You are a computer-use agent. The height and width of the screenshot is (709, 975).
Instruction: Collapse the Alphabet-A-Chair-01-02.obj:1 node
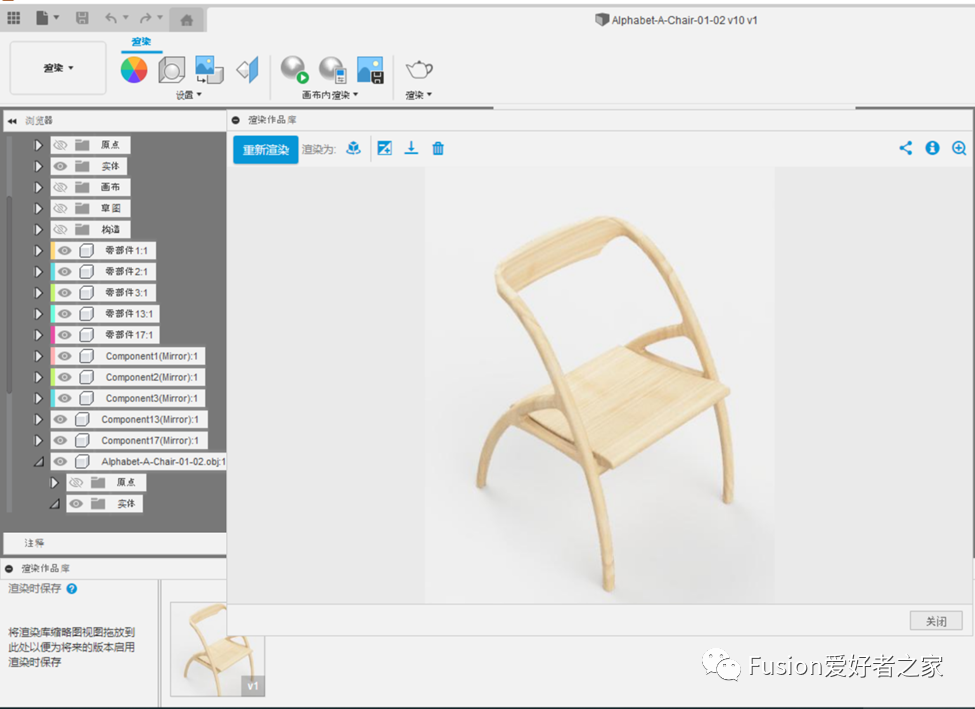pyautogui.click(x=40, y=462)
